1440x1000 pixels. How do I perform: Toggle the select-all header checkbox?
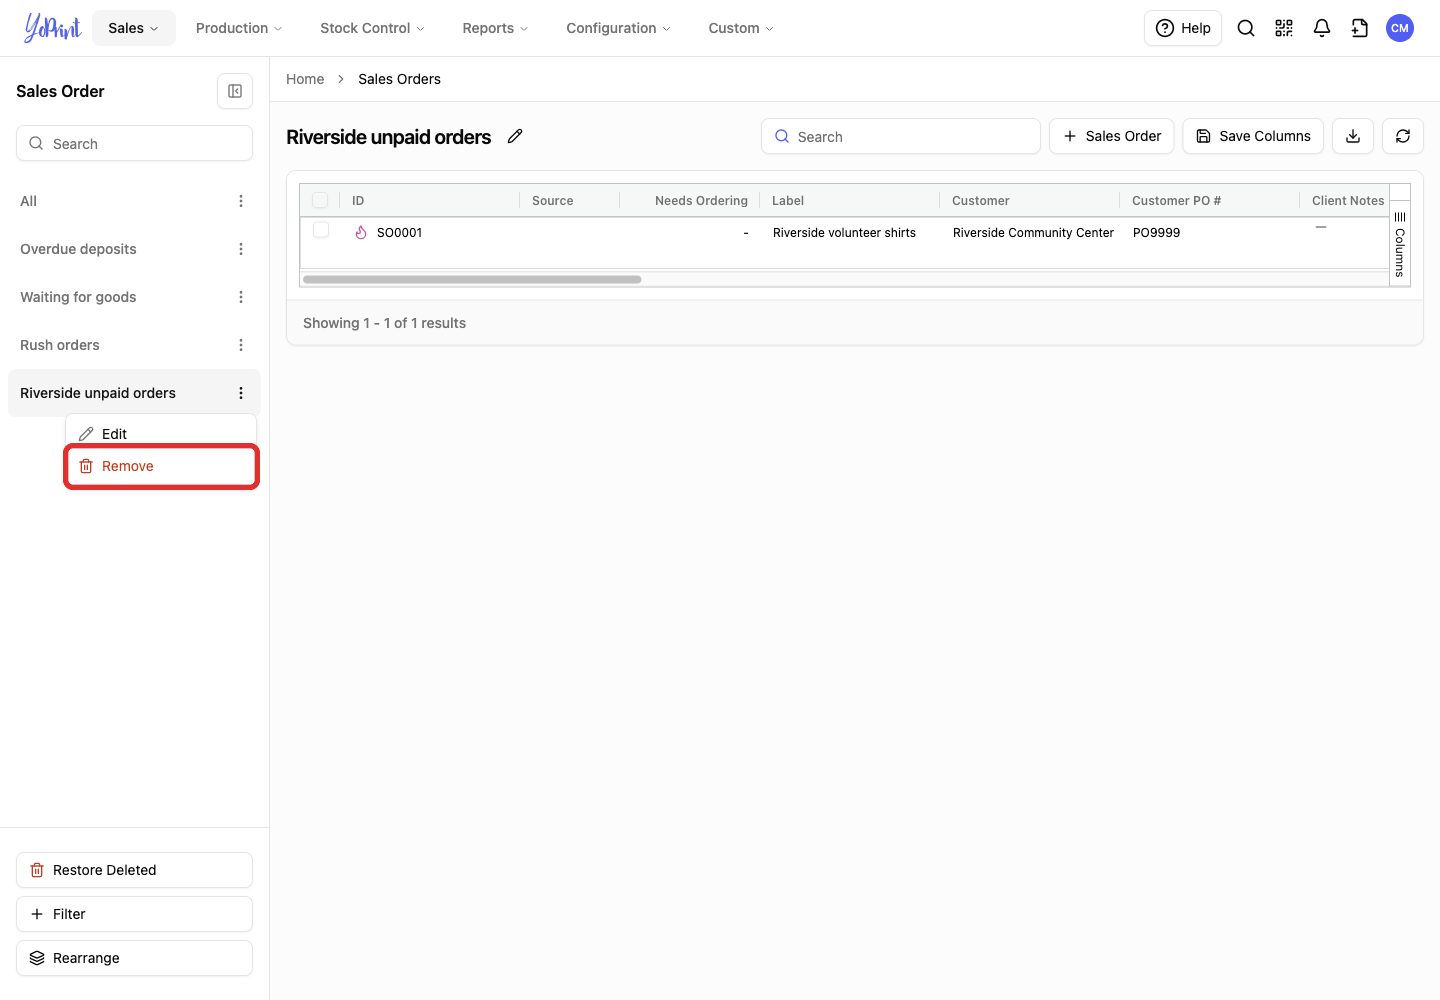[320, 200]
